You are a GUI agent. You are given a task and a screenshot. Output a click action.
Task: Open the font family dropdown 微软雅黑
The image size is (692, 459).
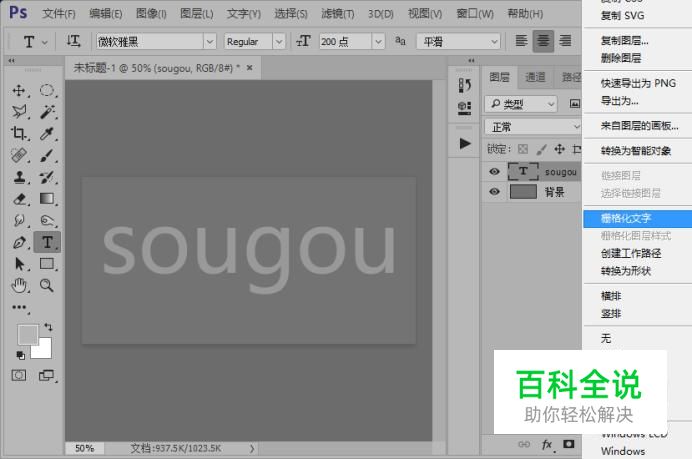210,41
